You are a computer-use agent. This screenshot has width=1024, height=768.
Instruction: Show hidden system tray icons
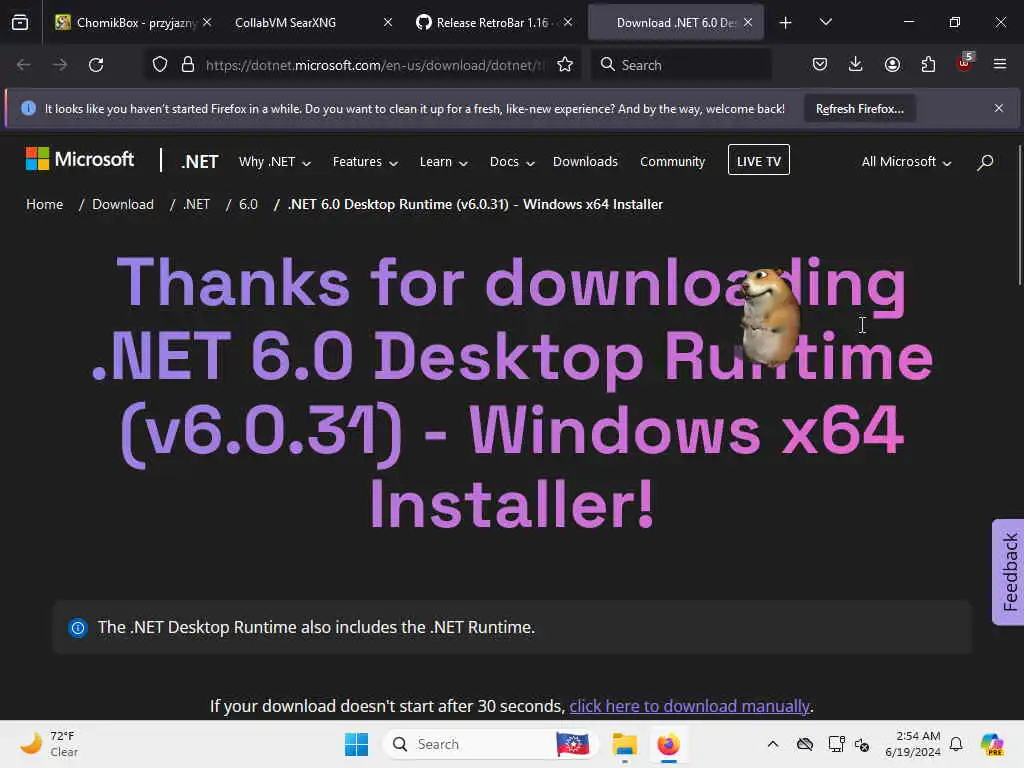tap(773, 744)
